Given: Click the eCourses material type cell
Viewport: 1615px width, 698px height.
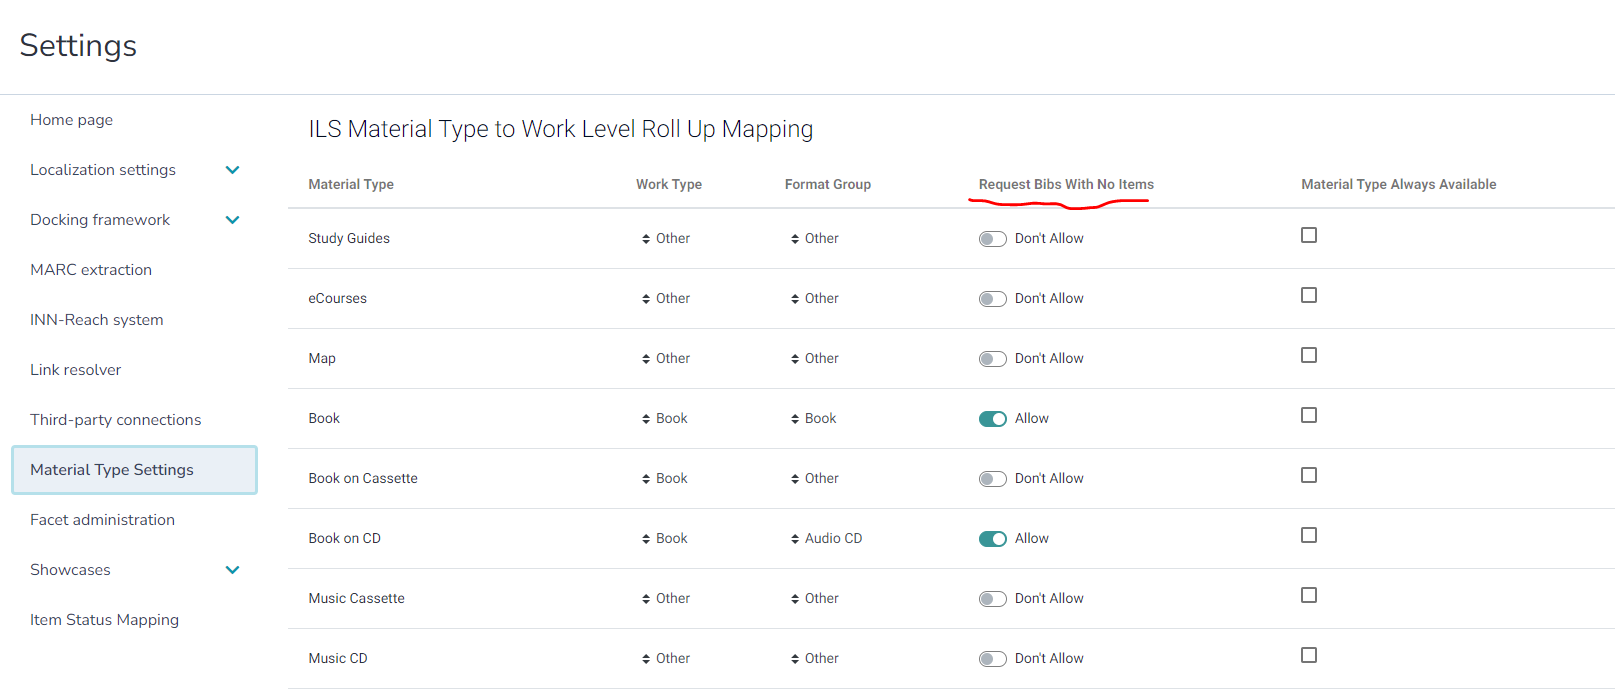Looking at the screenshot, I should point(338,298).
